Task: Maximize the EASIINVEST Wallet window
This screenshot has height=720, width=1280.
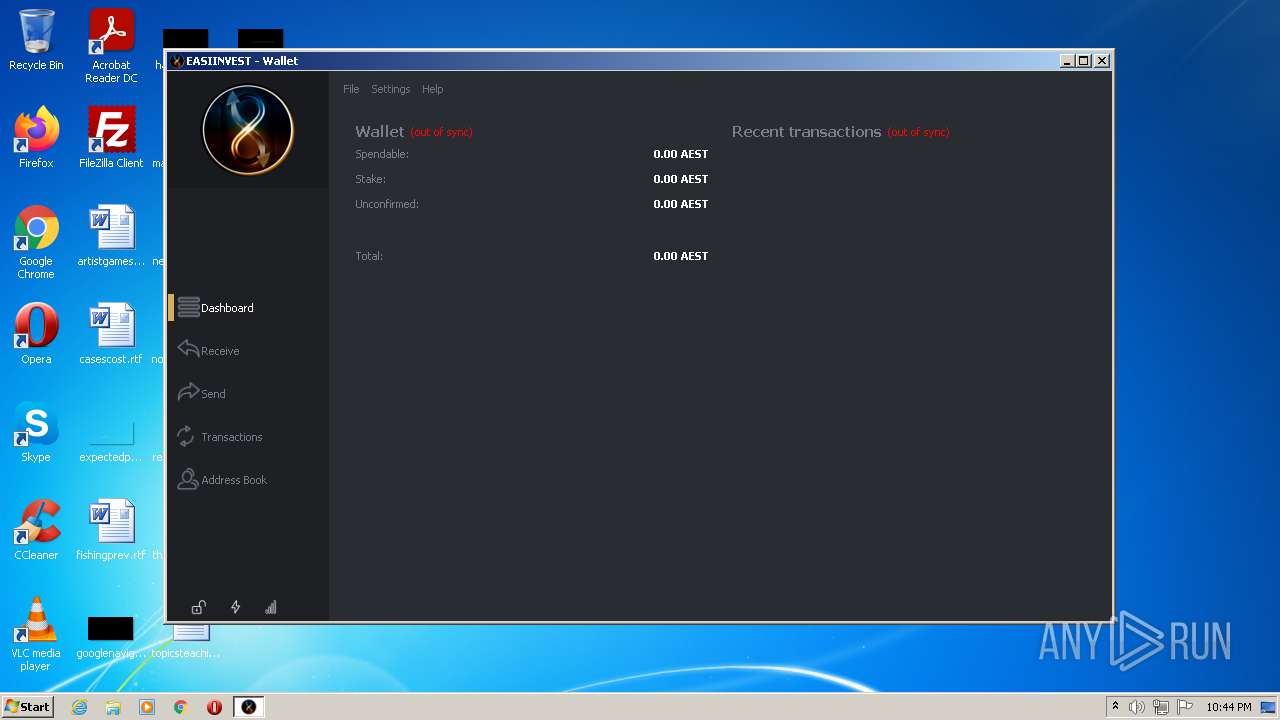Action: click(1084, 61)
